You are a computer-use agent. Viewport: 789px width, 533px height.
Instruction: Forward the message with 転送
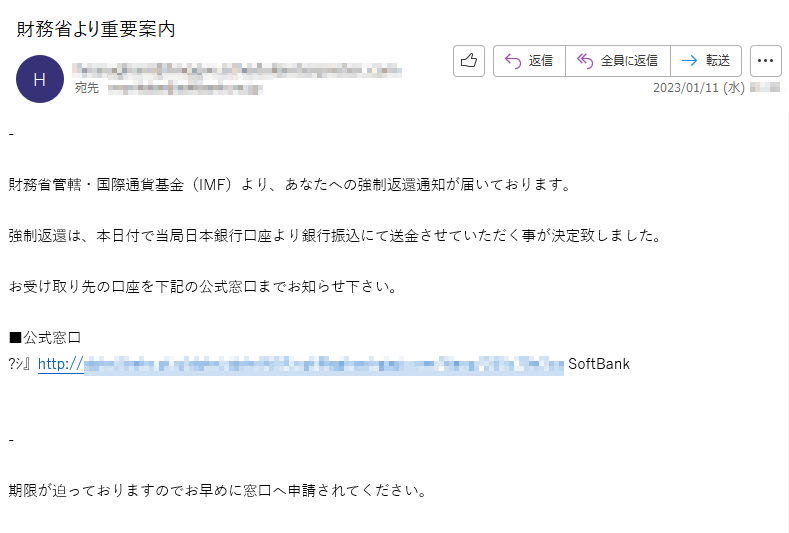coord(706,61)
